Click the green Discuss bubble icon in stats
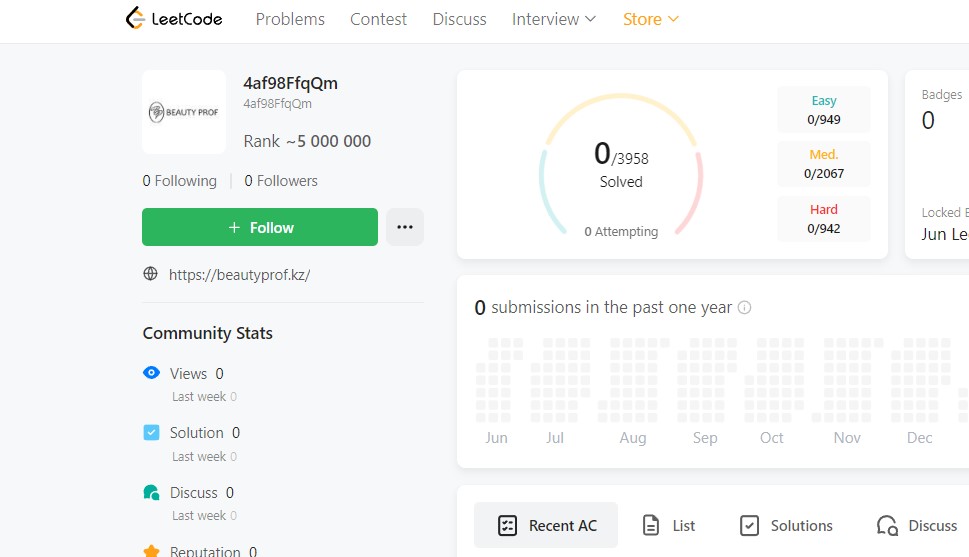The image size is (969, 557). pos(151,492)
